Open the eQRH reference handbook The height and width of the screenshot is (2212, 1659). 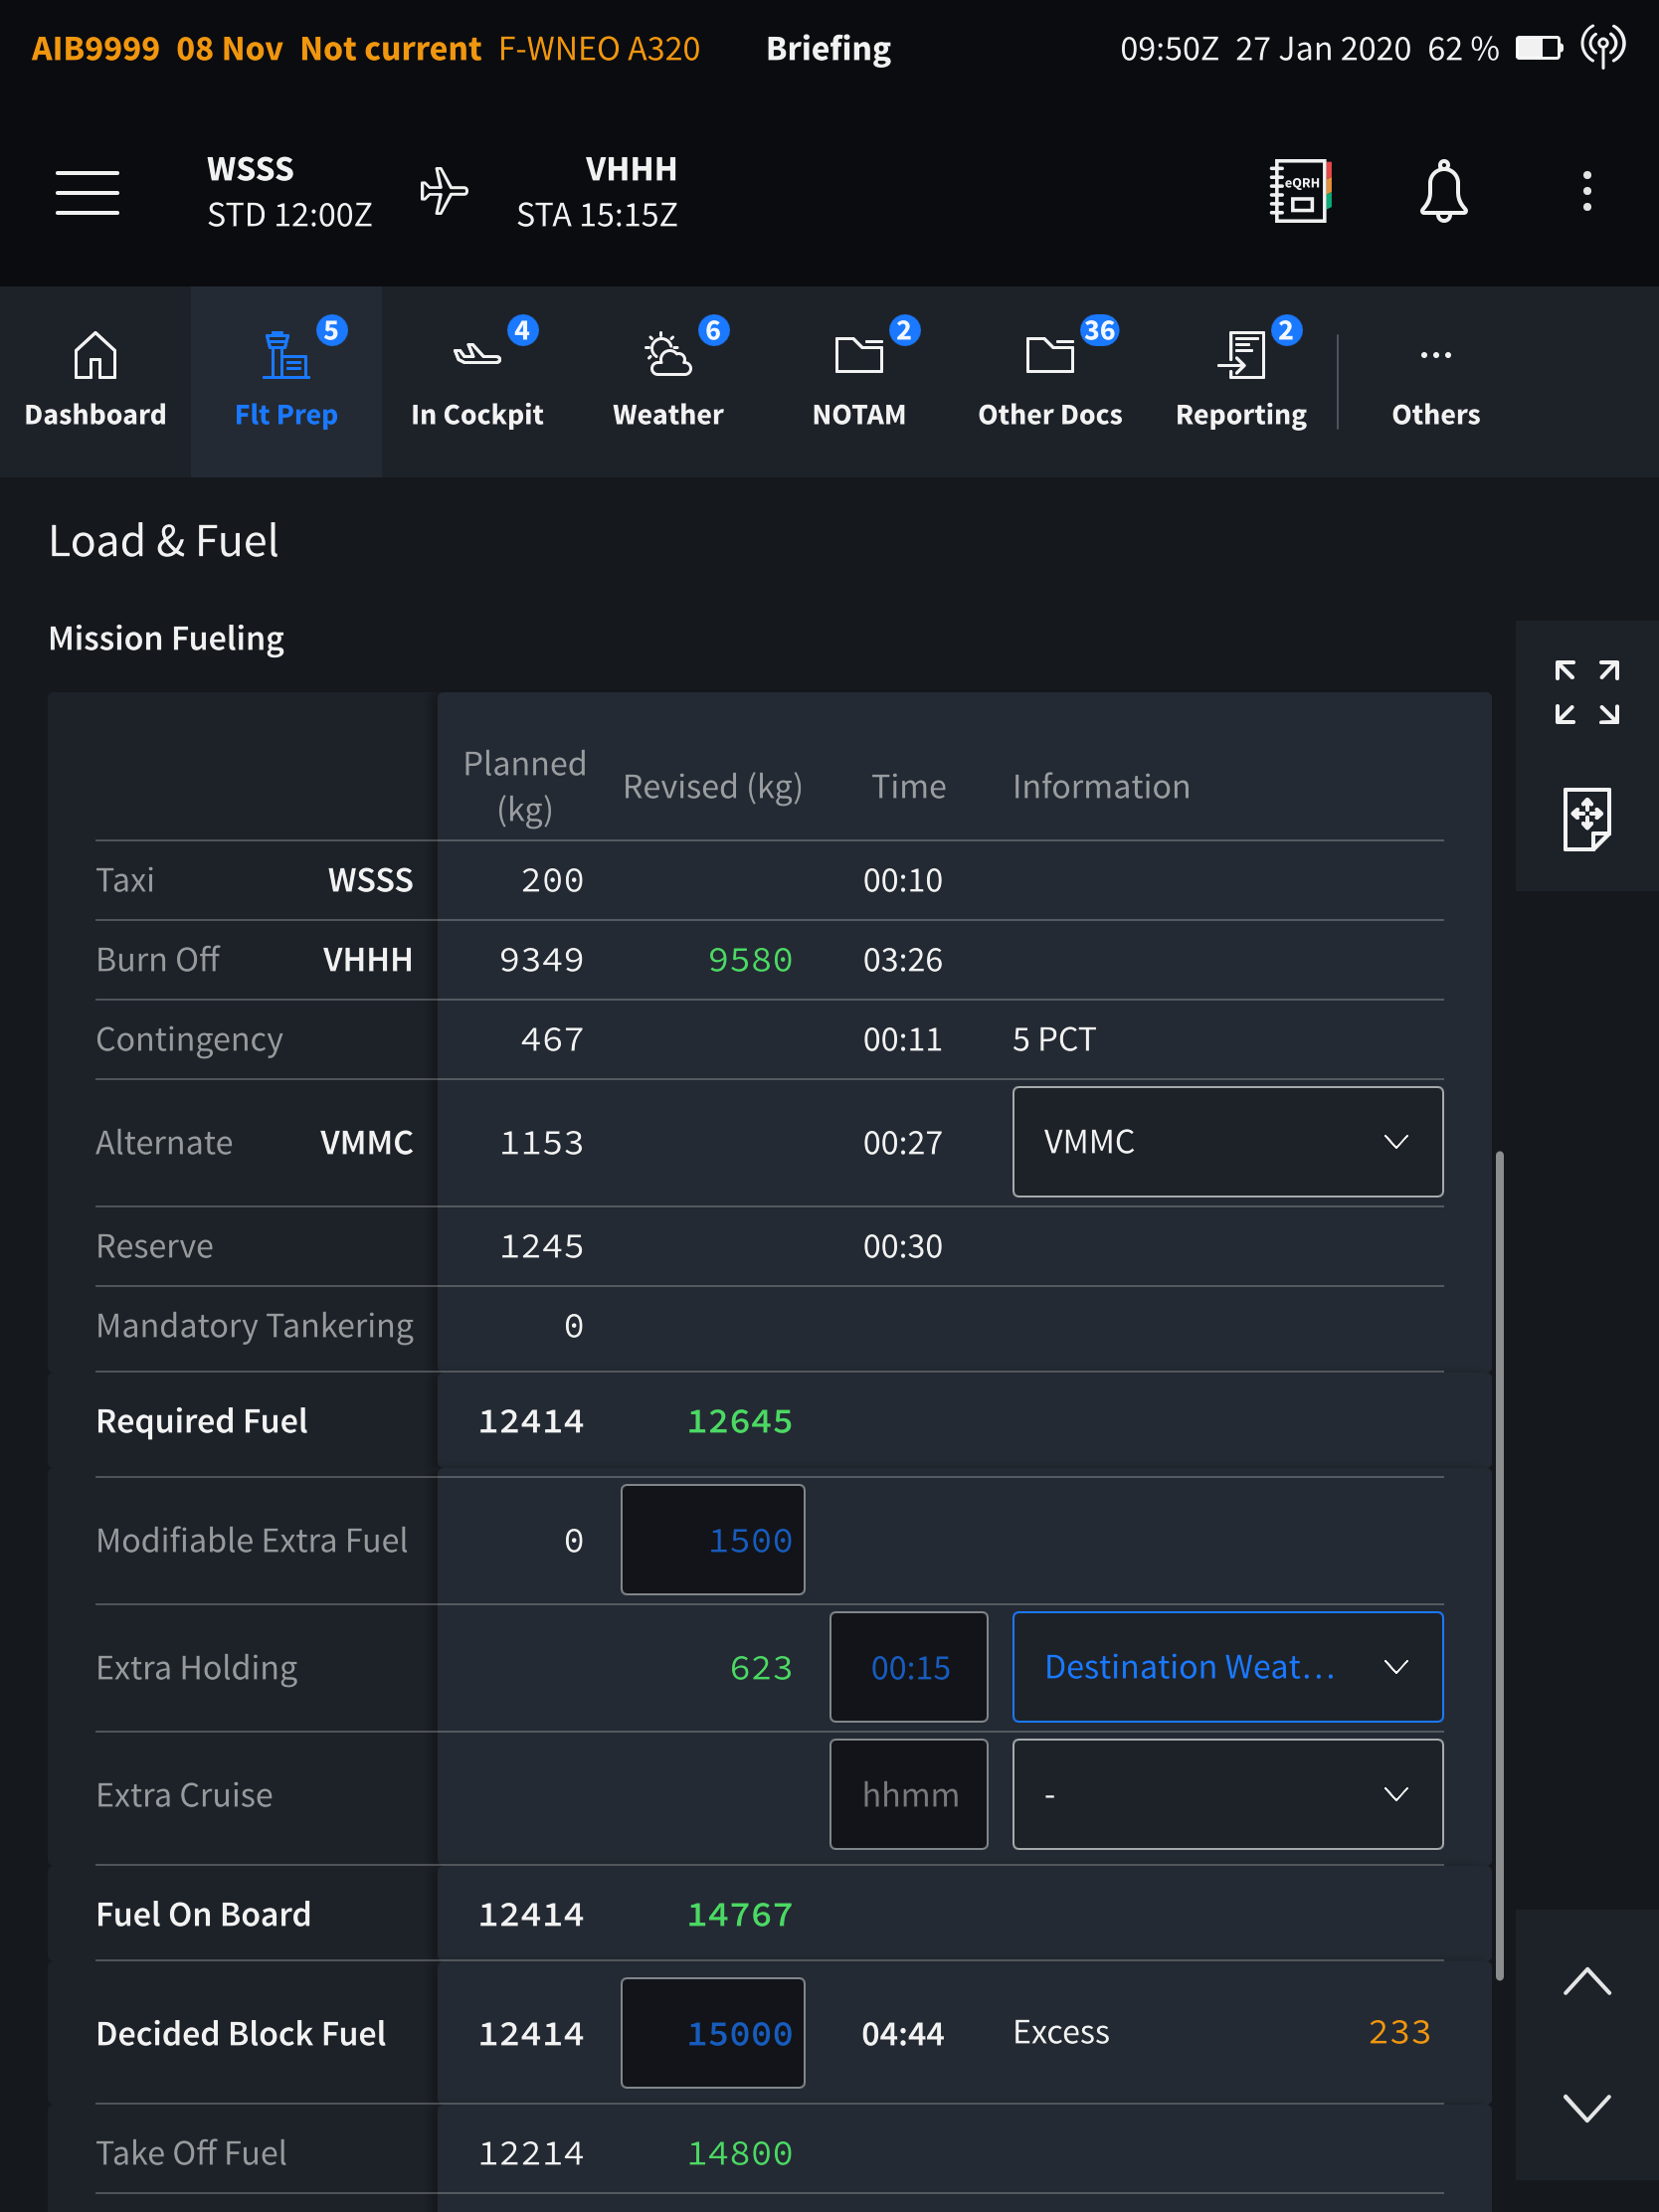click(x=1299, y=191)
